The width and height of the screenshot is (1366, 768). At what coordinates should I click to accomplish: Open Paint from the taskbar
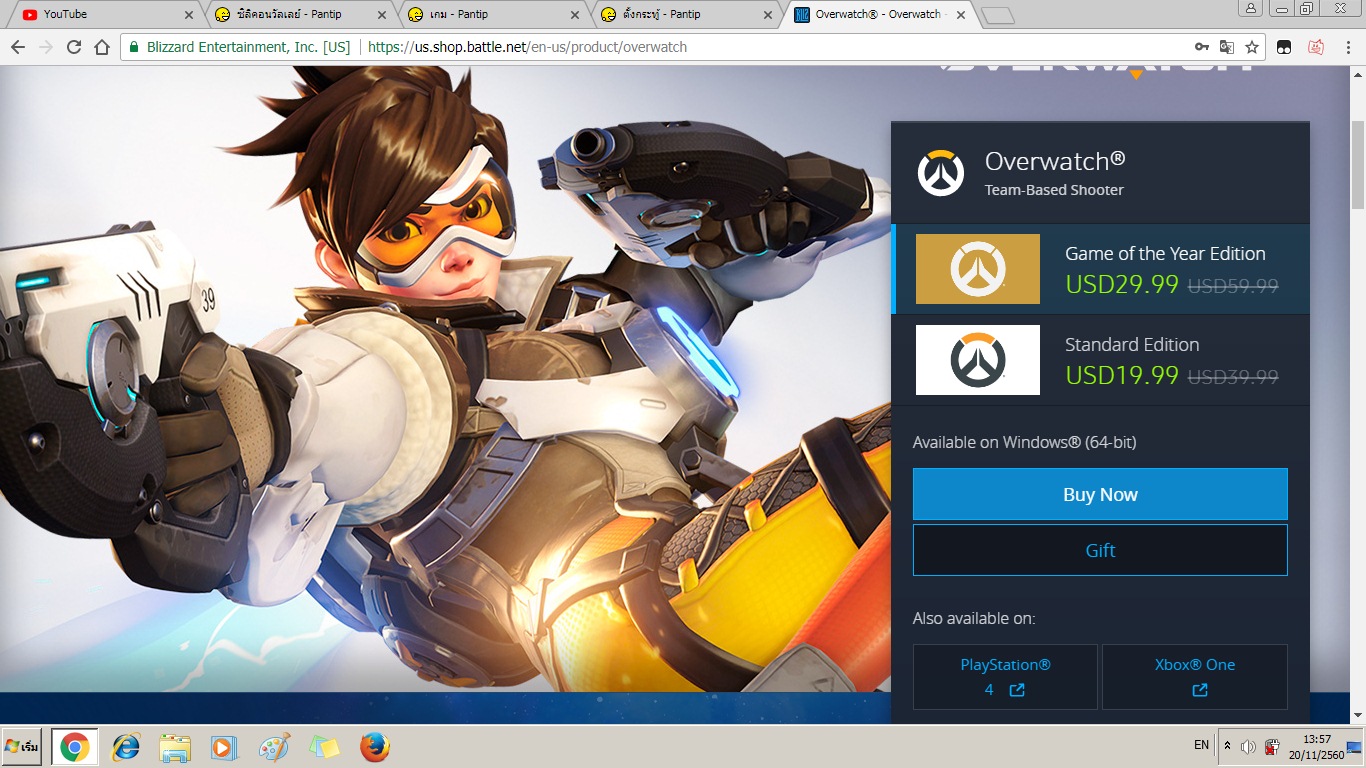pos(274,747)
